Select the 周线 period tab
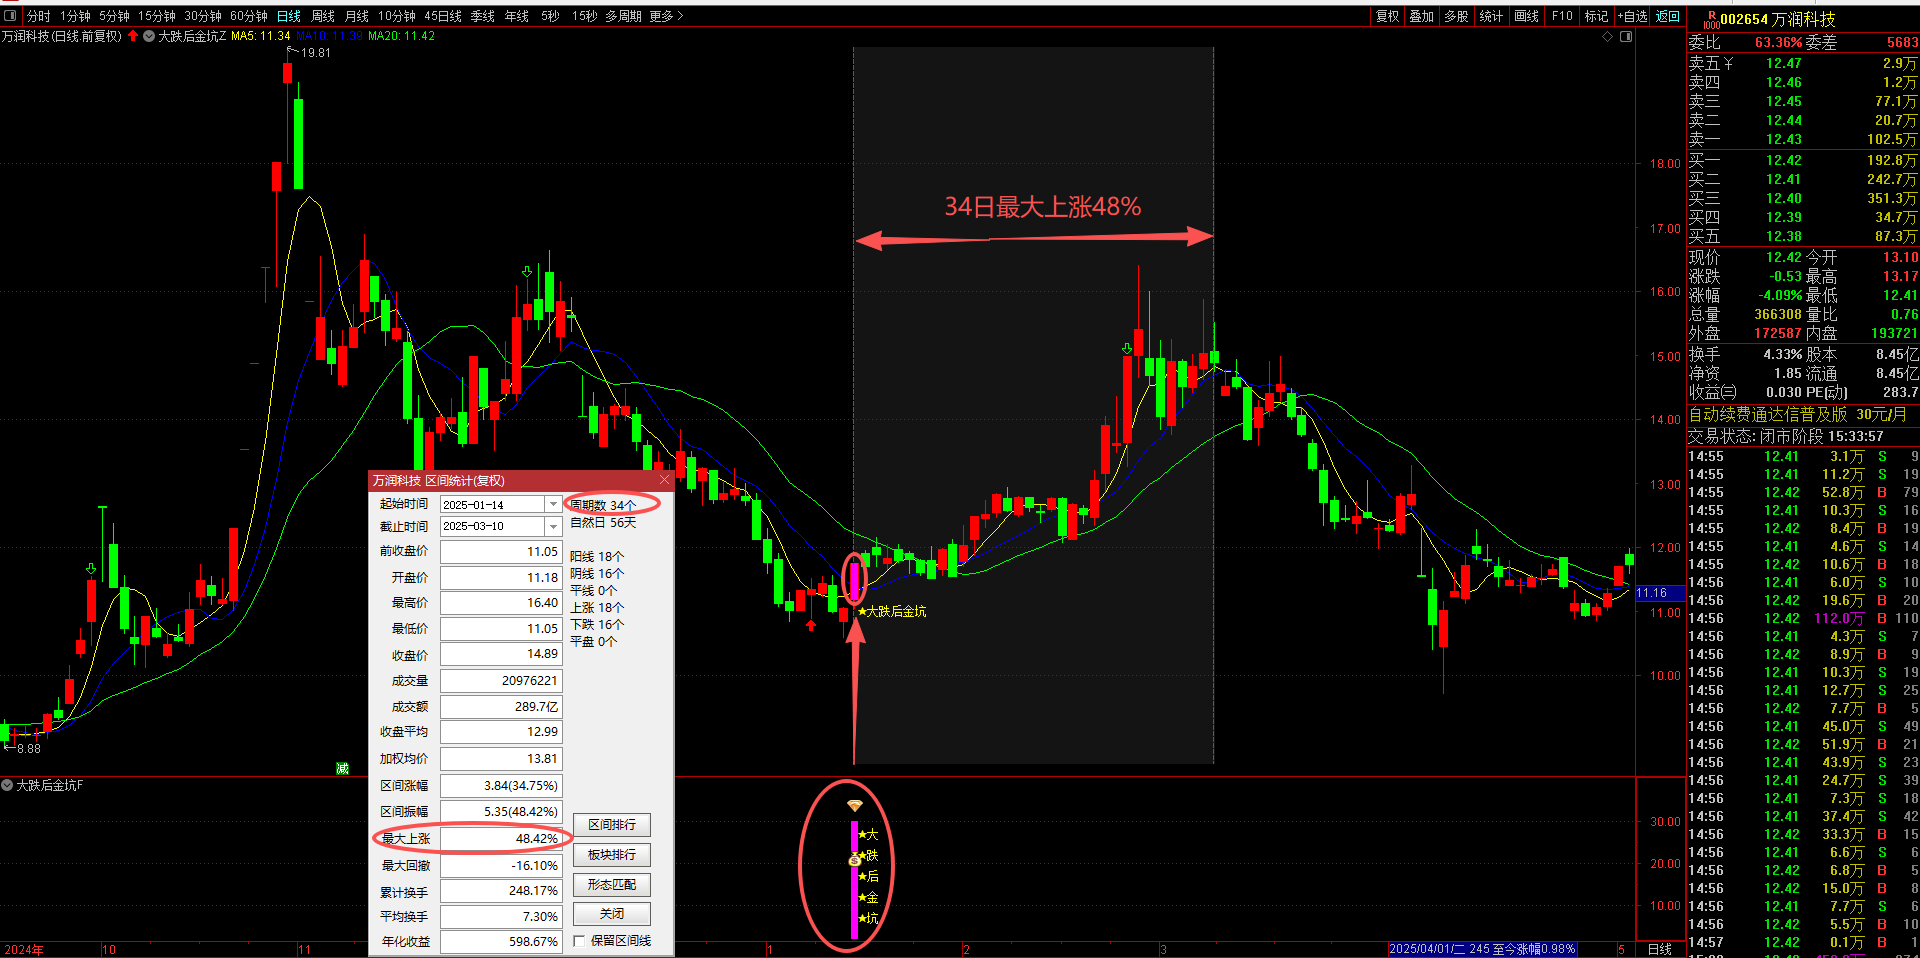Image resolution: width=1920 pixels, height=958 pixels. pyautogui.click(x=323, y=16)
